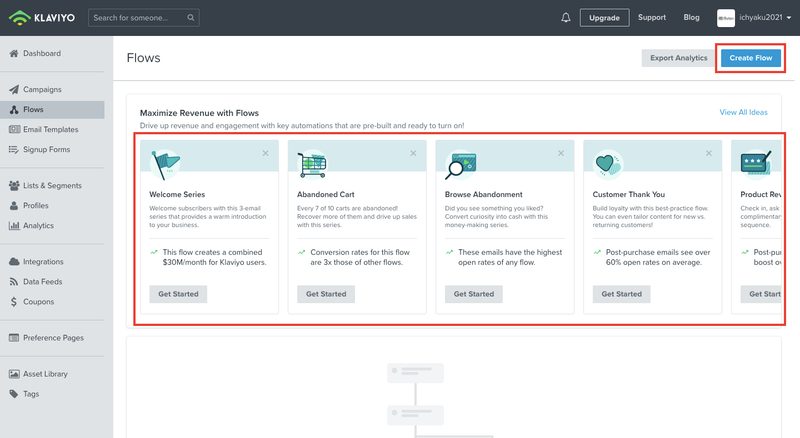Click the Tags icon
The height and width of the screenshot is (438, 800).
coord(14,394)
